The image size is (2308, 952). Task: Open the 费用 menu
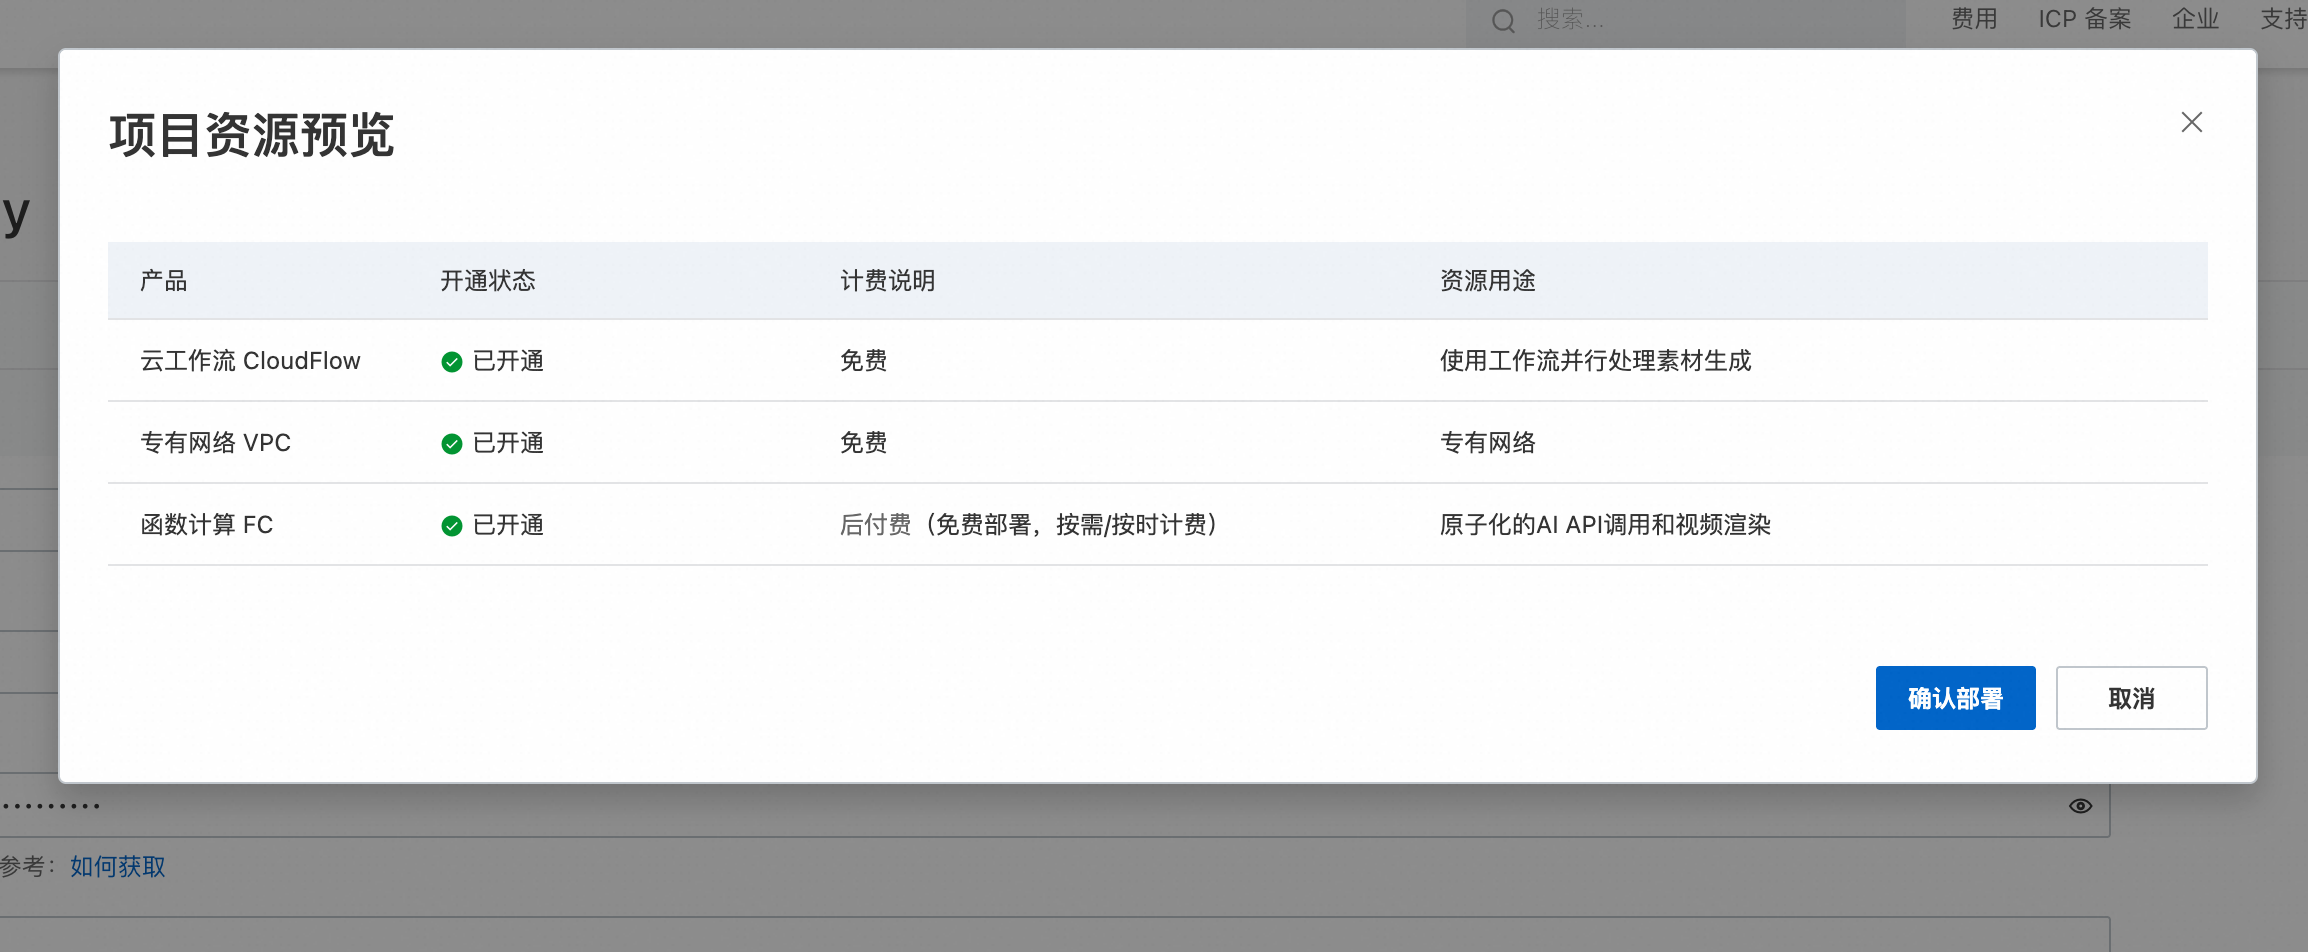1974,19
